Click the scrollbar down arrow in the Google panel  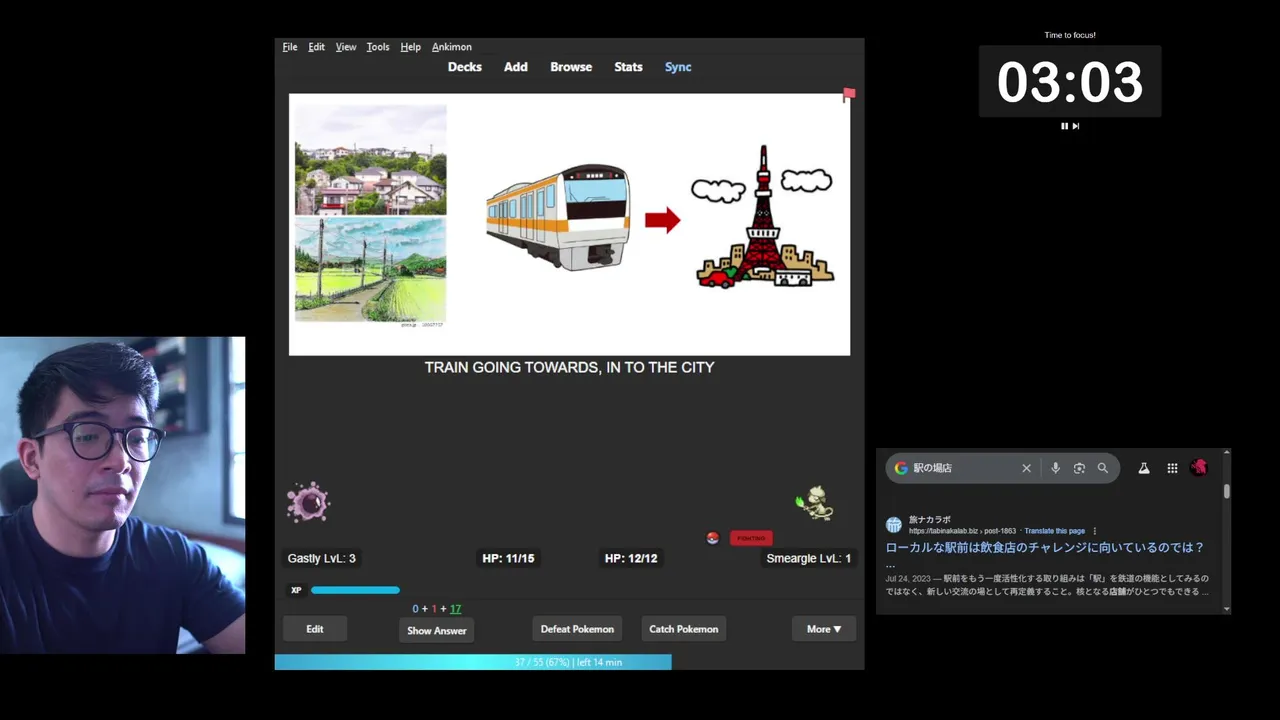(x=1226, y=609)
